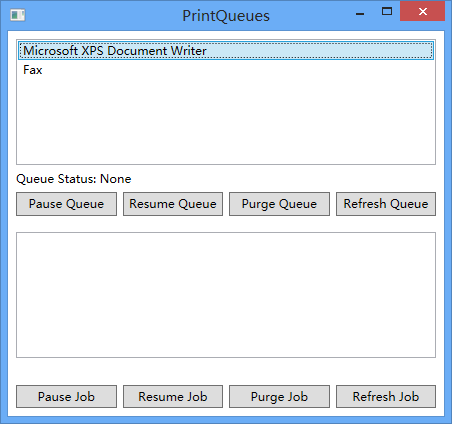The height and width of the screenshot is (424, 452).
Task: Click blank gap between queue buttons and jobs list
Action: (226, 224)
